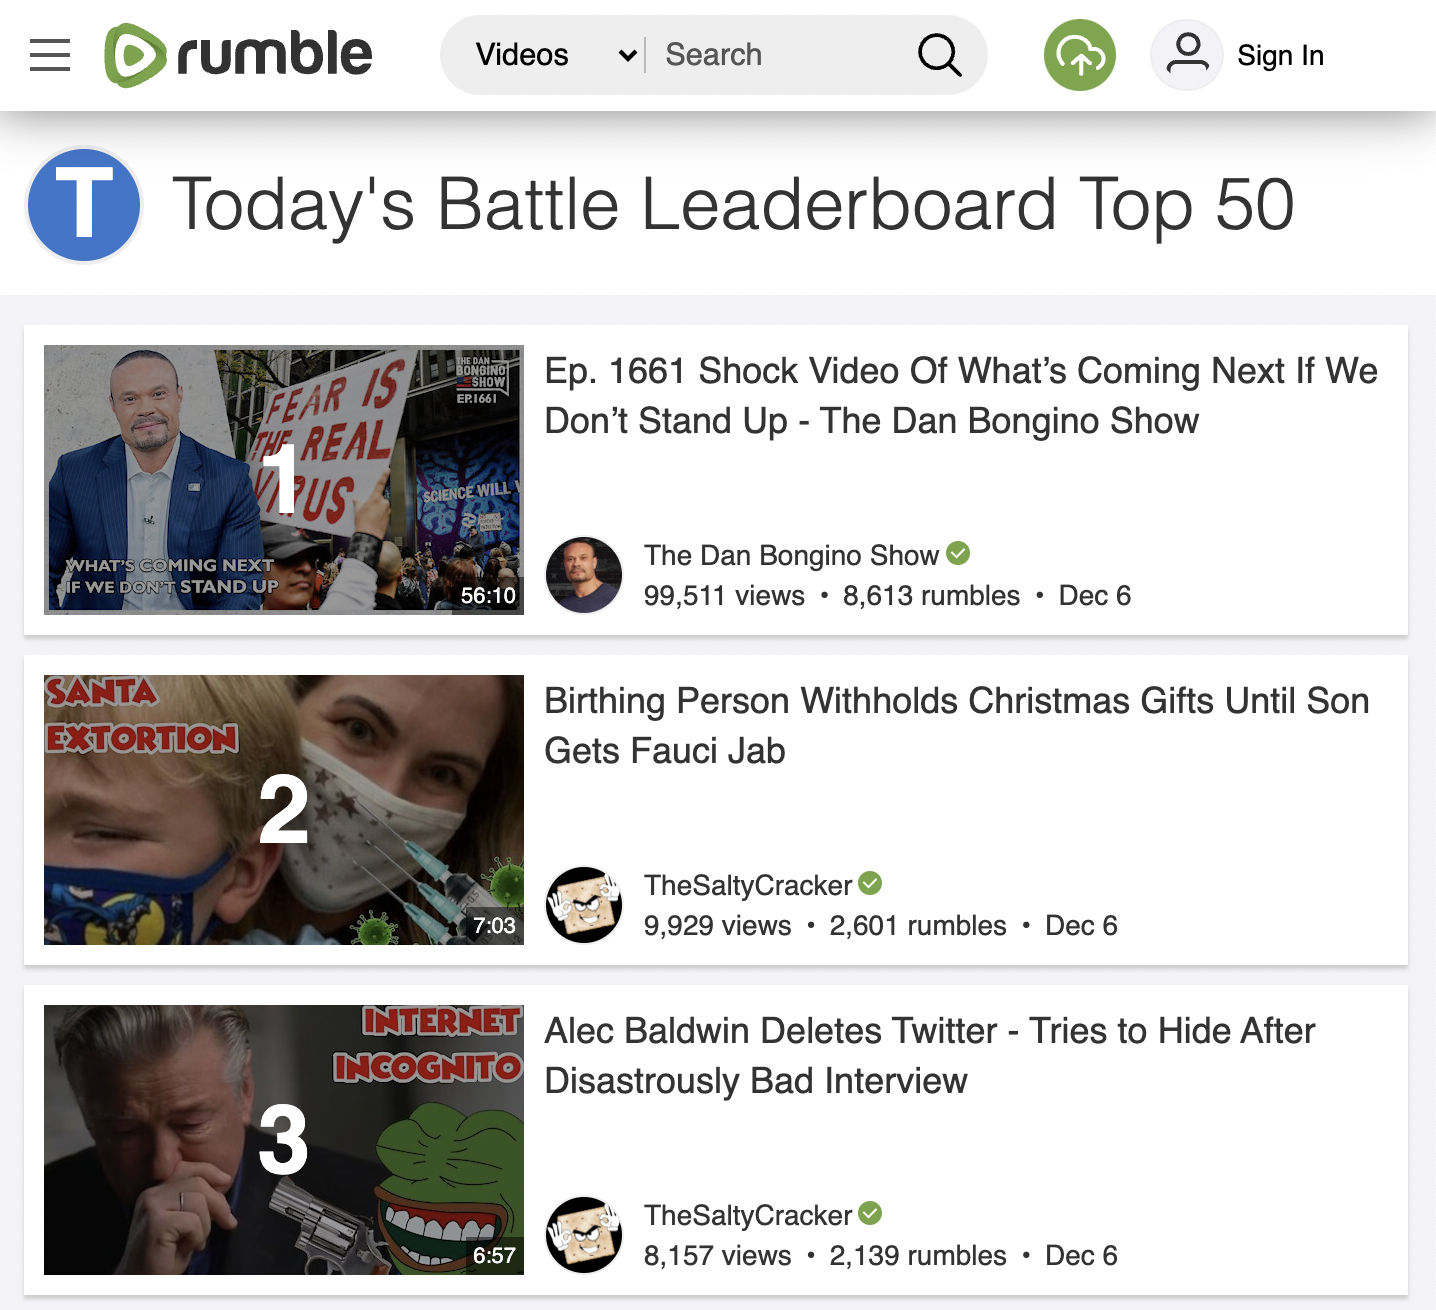Click into the Search input field

pos(780,55)
